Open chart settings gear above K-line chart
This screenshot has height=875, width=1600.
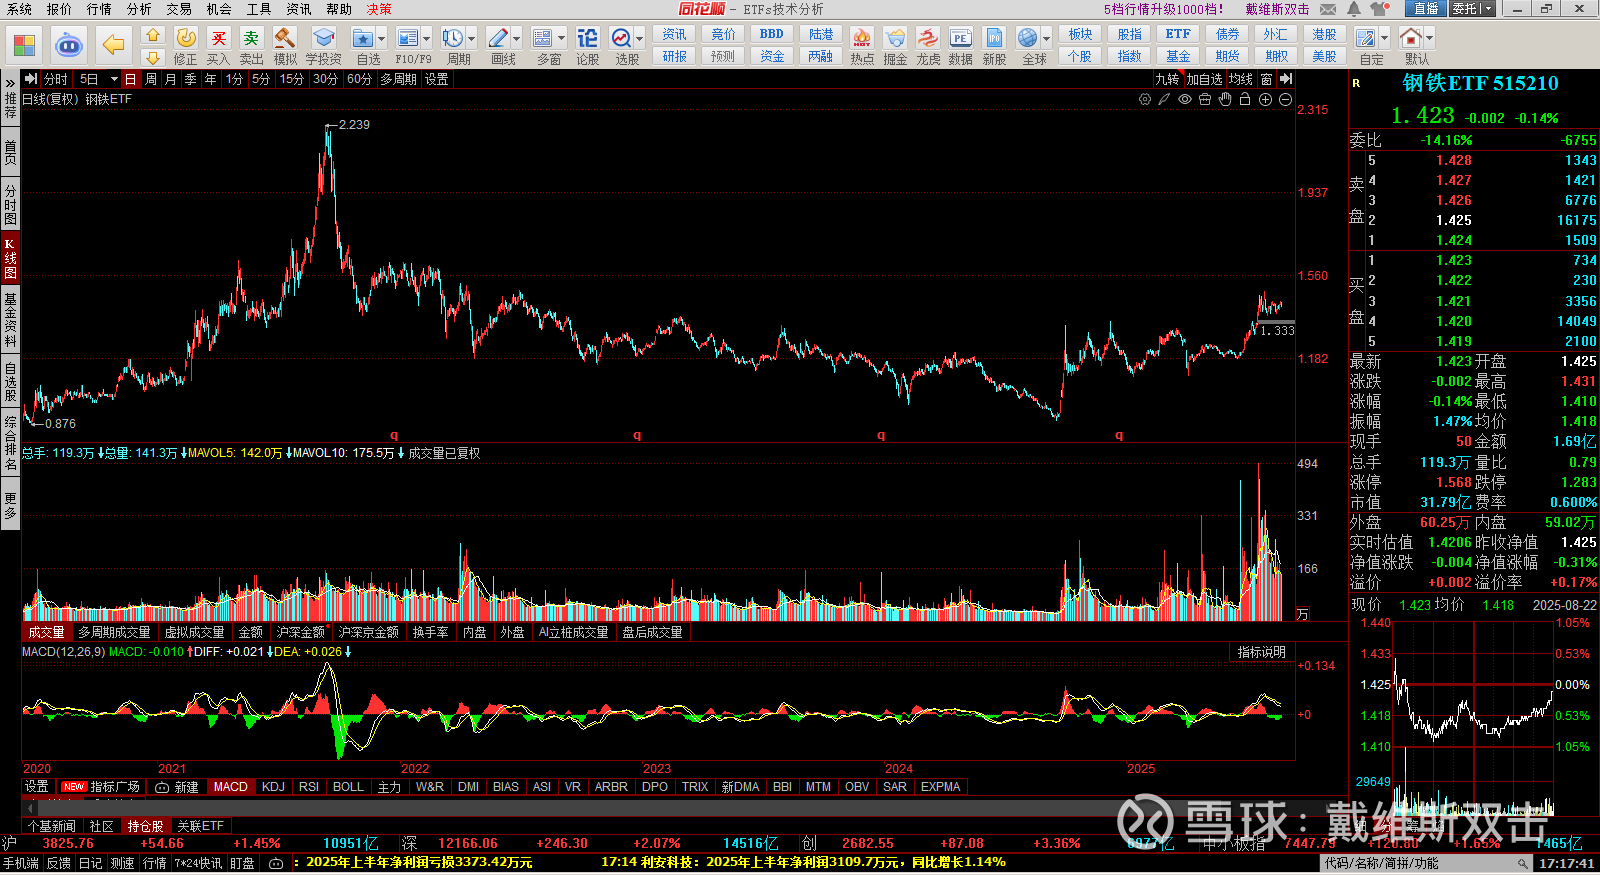pos(1145,100)
